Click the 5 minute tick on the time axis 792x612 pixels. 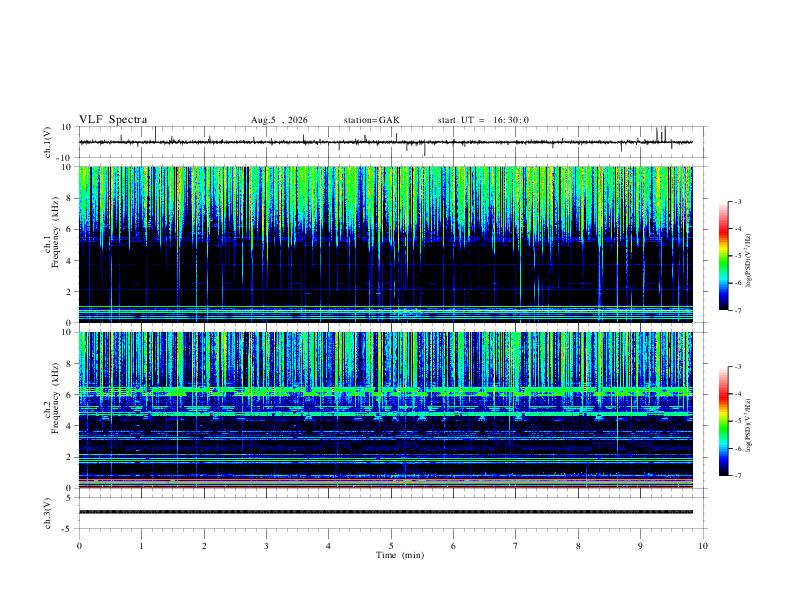[x=391, y=546]
